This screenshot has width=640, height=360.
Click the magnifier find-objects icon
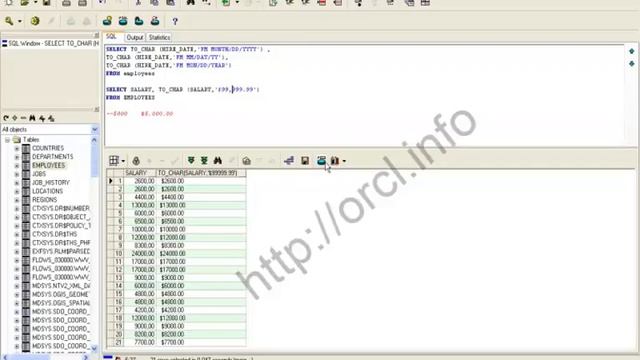(9, 21)
